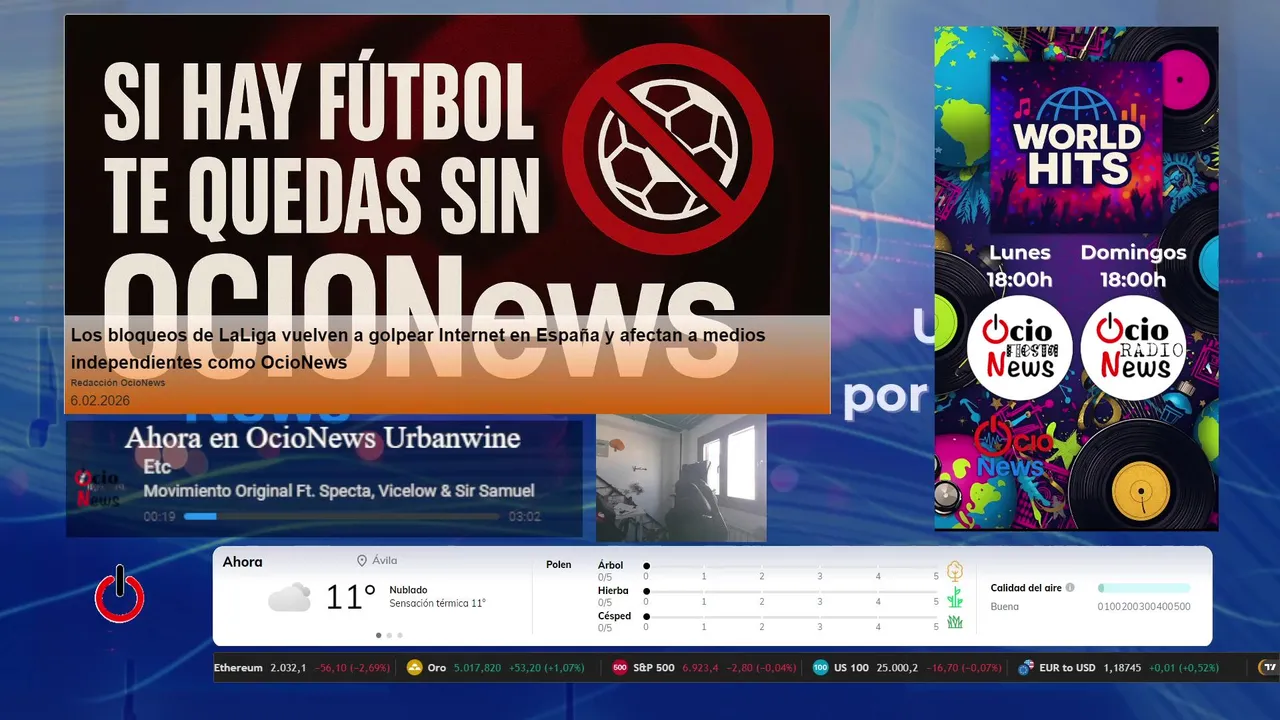Image resolution: width=1280 pixels, height=720 pixels.
Task: Click the album name 'Etc'
Action: coord(157,466)
